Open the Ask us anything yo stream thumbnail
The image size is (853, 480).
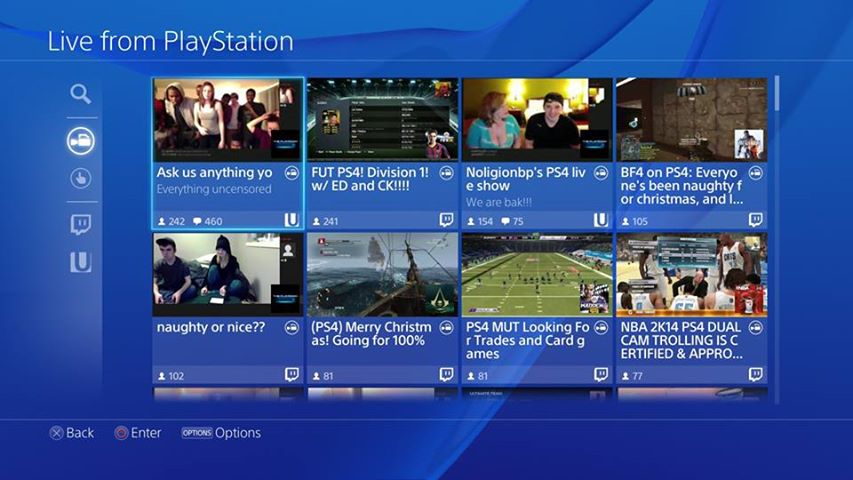pyautogui.click(x=227, y=120)
